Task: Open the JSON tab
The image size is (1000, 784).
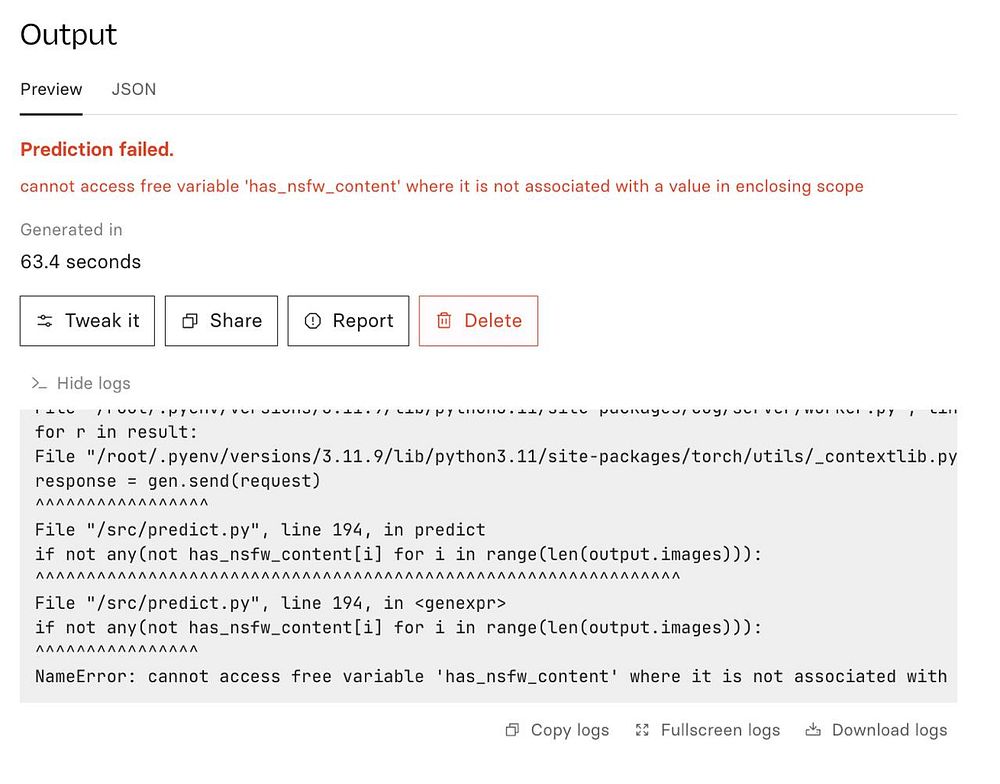Action: (x=133, y=89)
